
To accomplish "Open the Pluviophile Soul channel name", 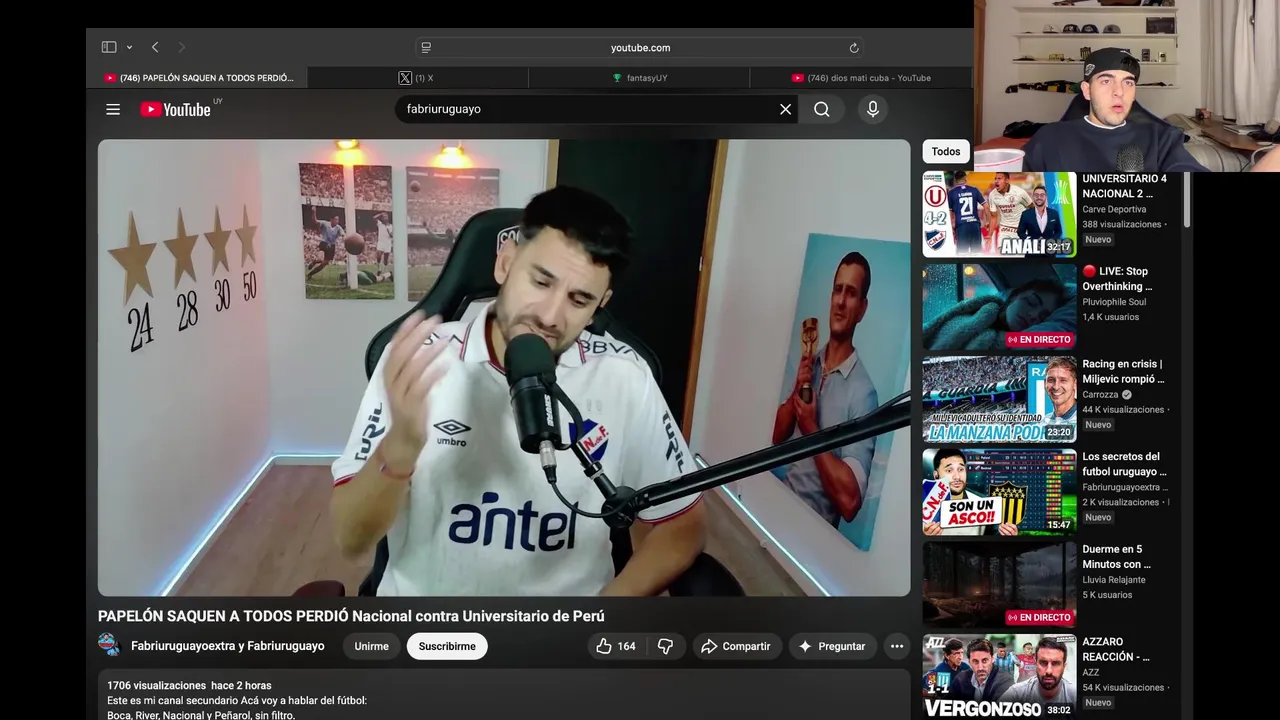I will pyautogui.click(x=1114, y=302).
